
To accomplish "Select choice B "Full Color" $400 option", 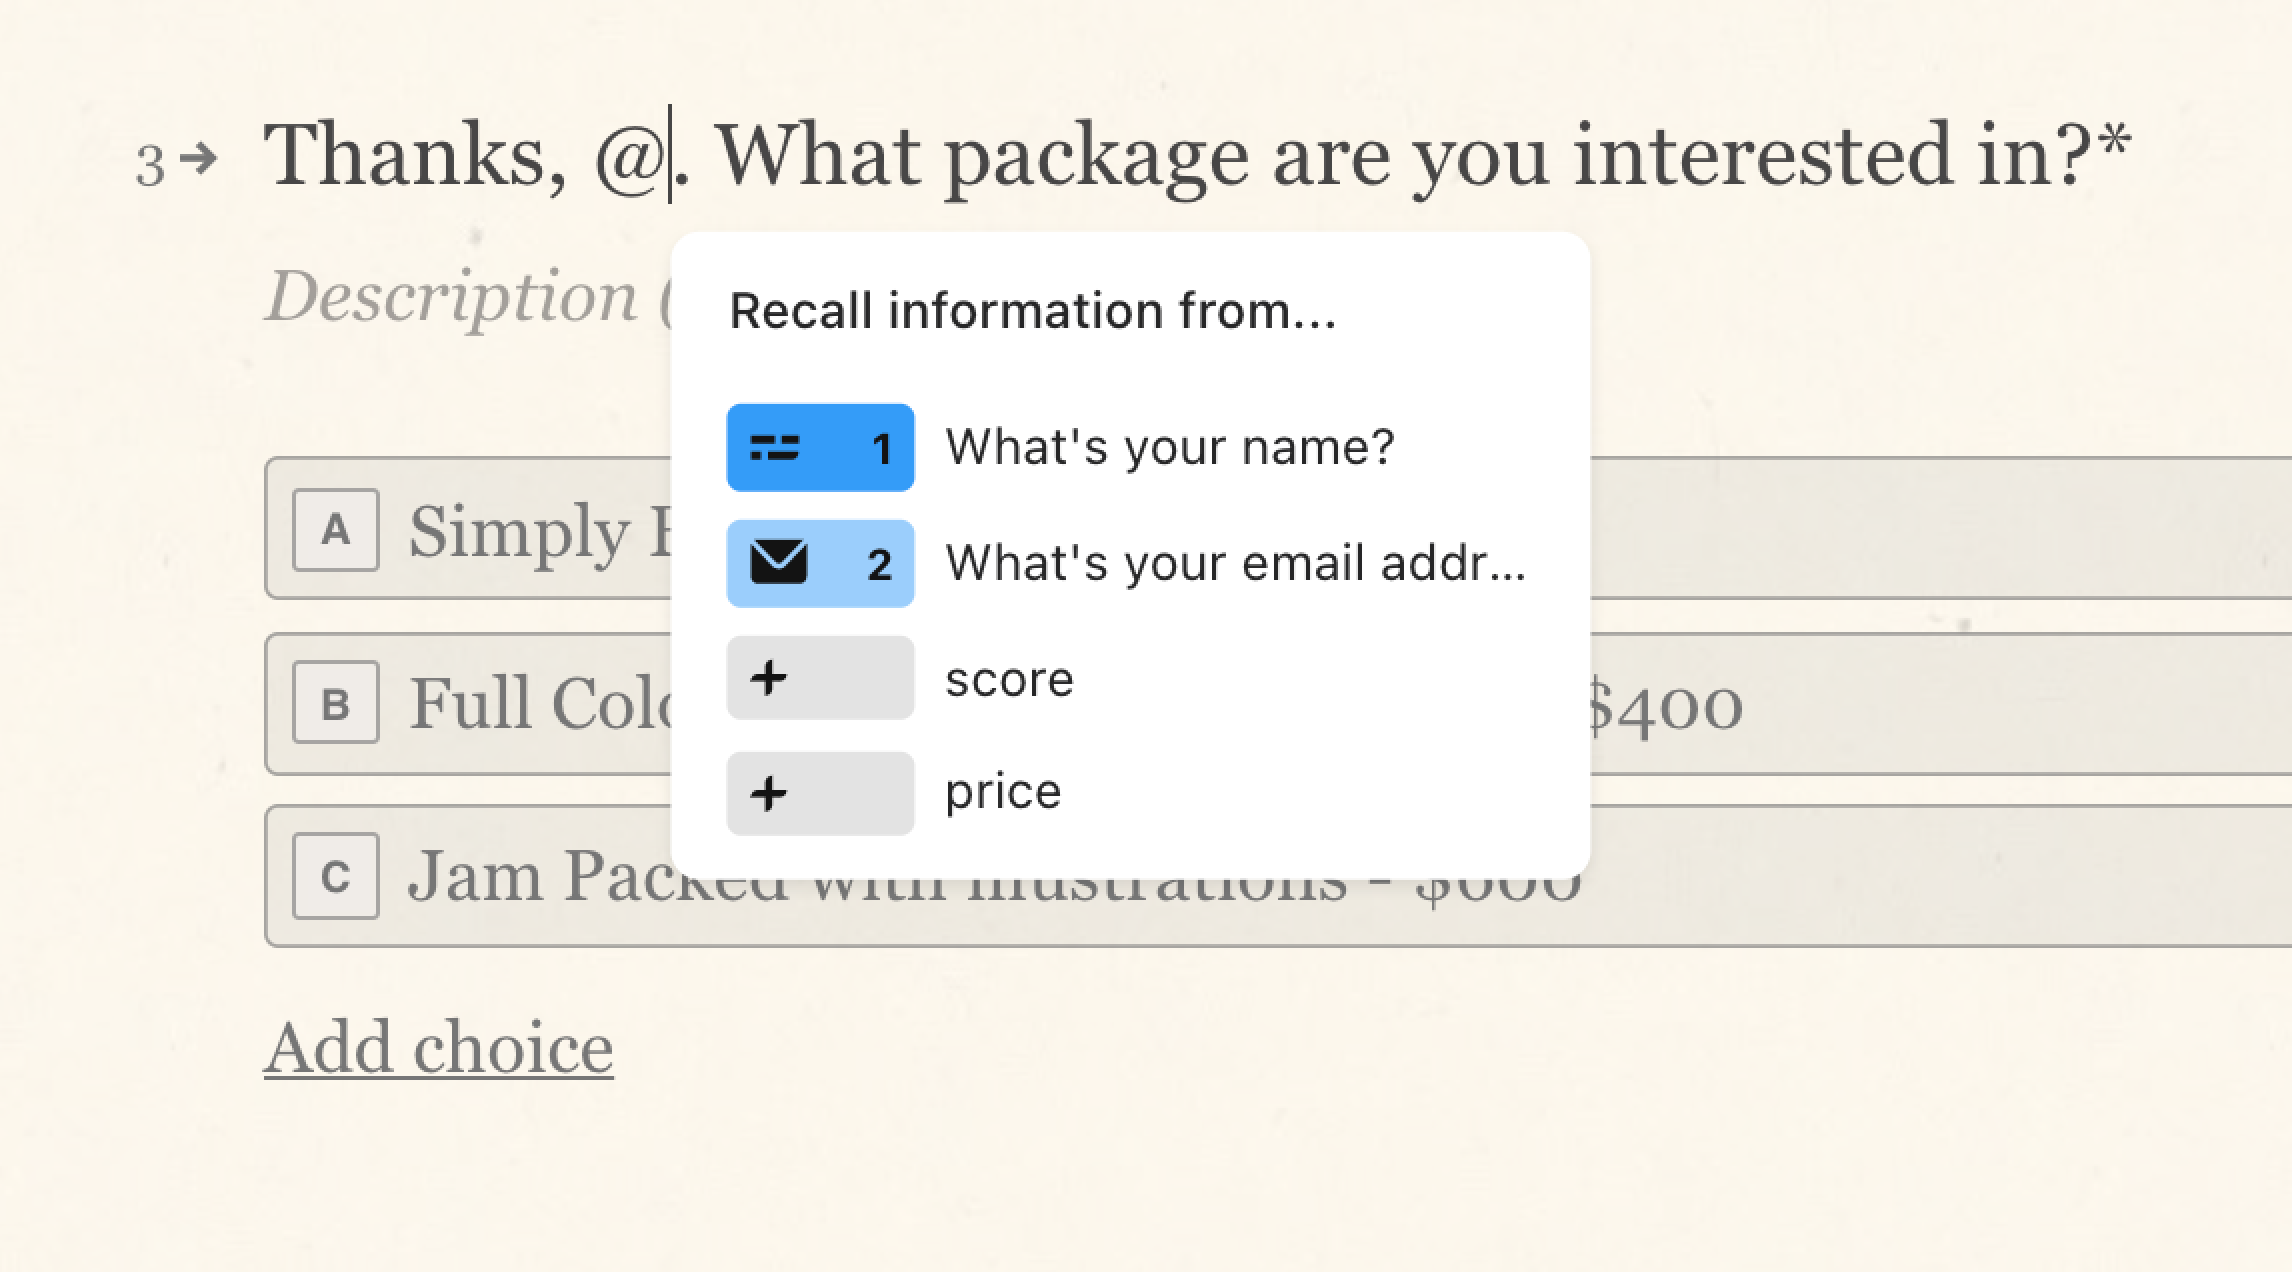I will click(x=1278, y=703).
